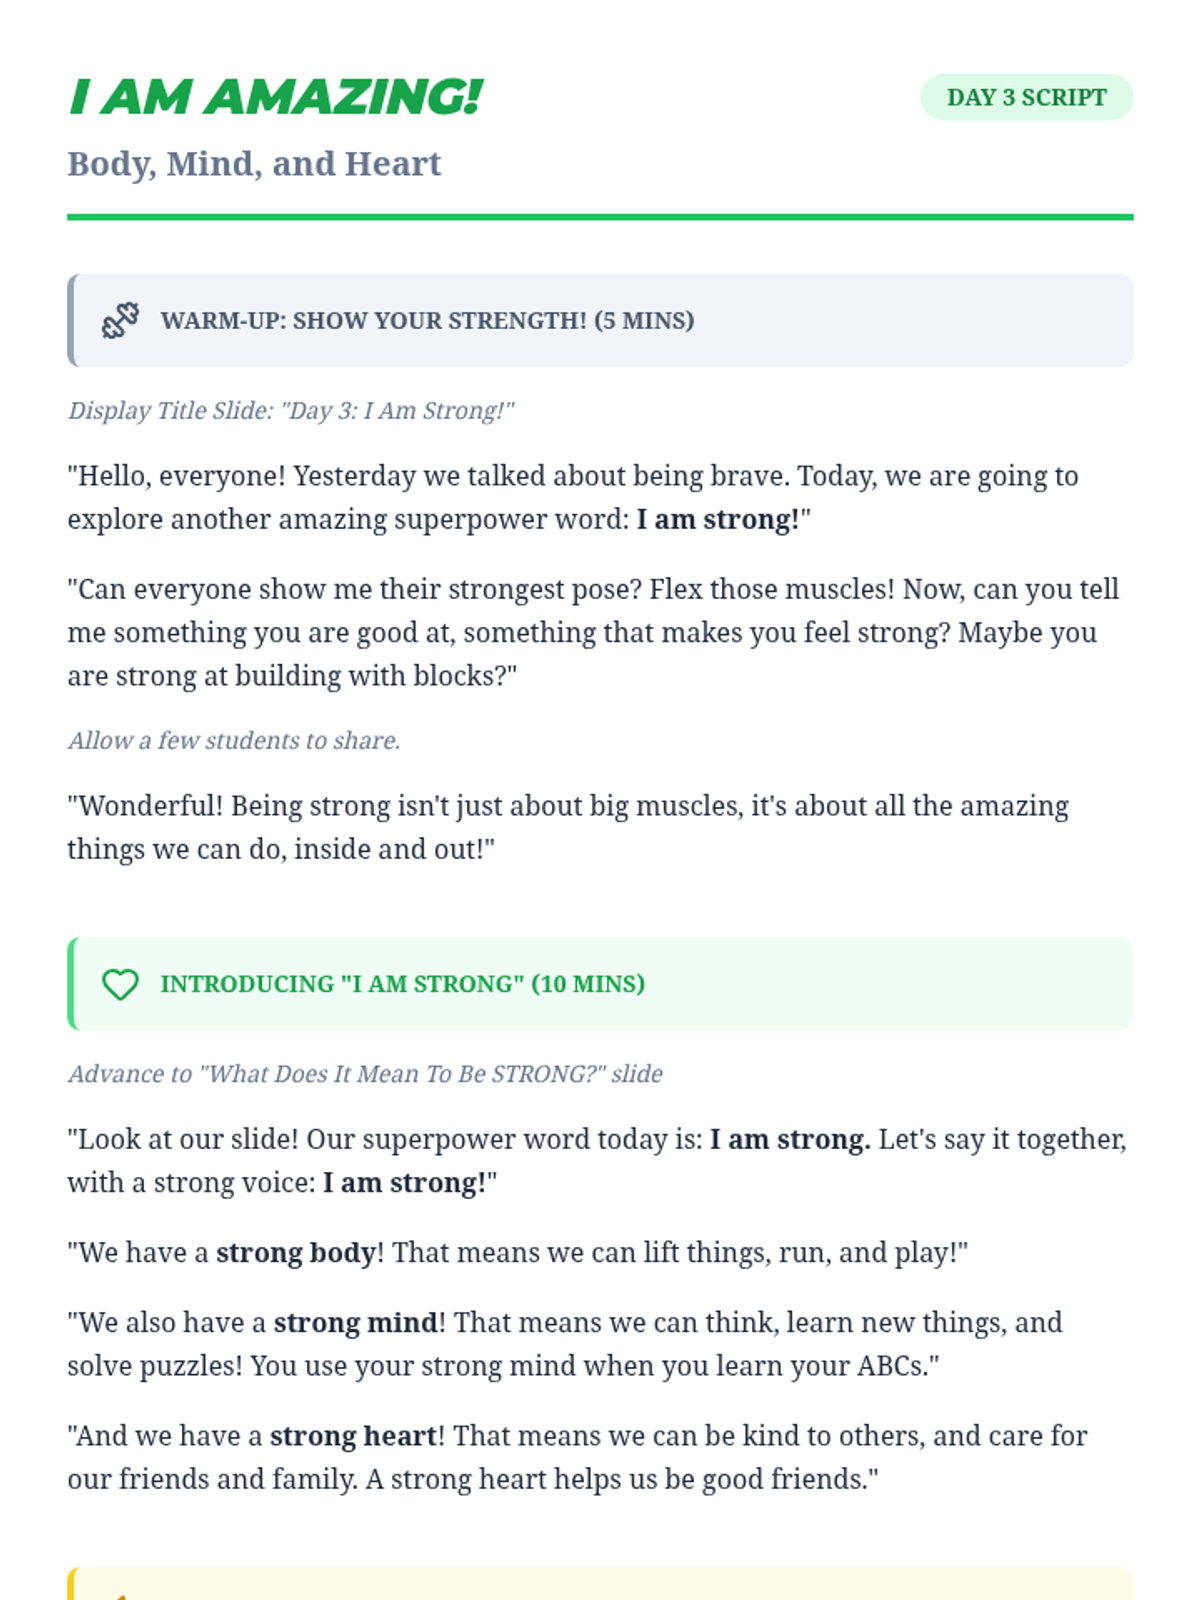
Task: Click the Body, Mind, and Heart subtitle
Action: click(254, 164)
